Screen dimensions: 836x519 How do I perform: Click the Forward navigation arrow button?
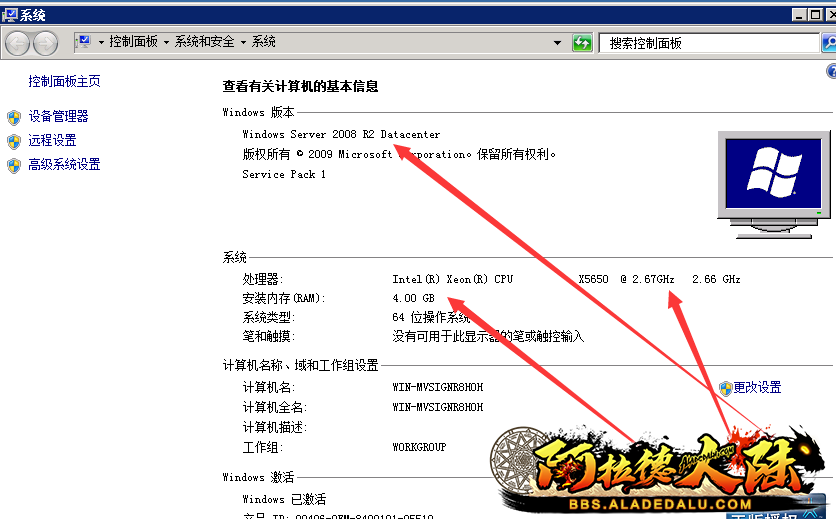coord(46,43)
